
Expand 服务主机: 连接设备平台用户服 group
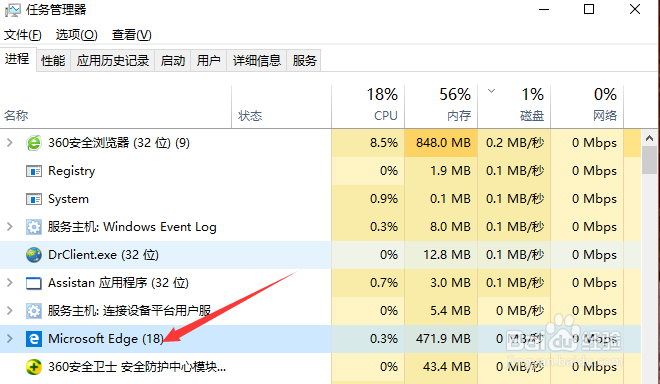[10, 311]
